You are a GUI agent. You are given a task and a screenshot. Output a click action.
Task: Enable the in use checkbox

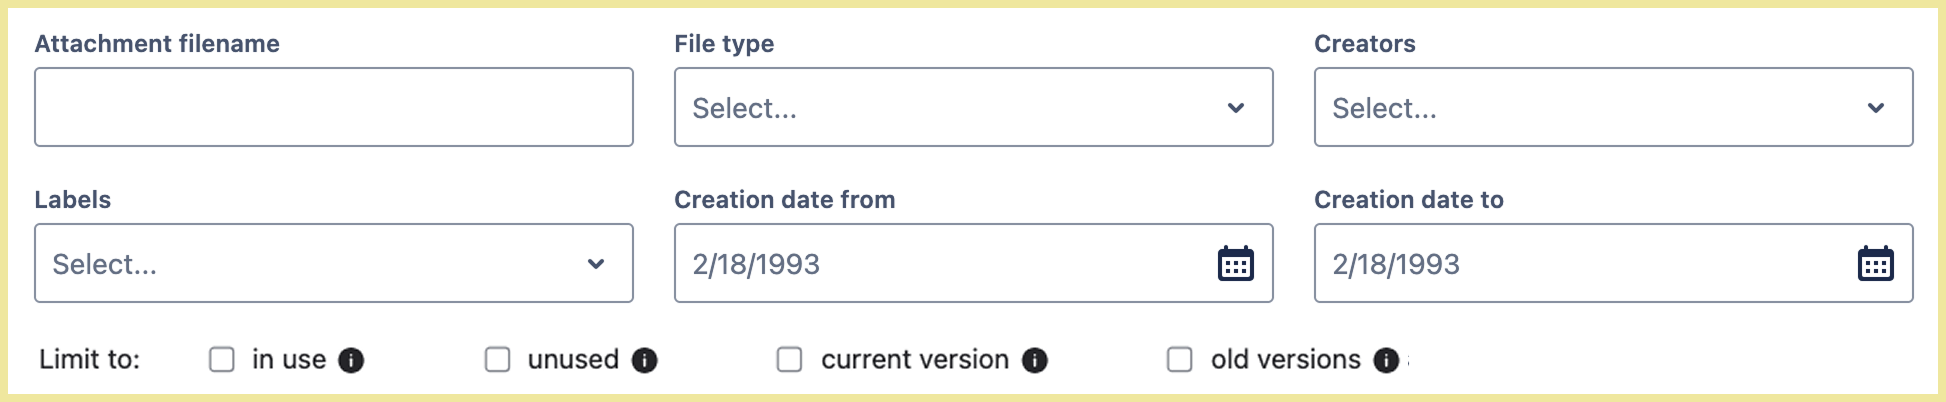(222, 360)
